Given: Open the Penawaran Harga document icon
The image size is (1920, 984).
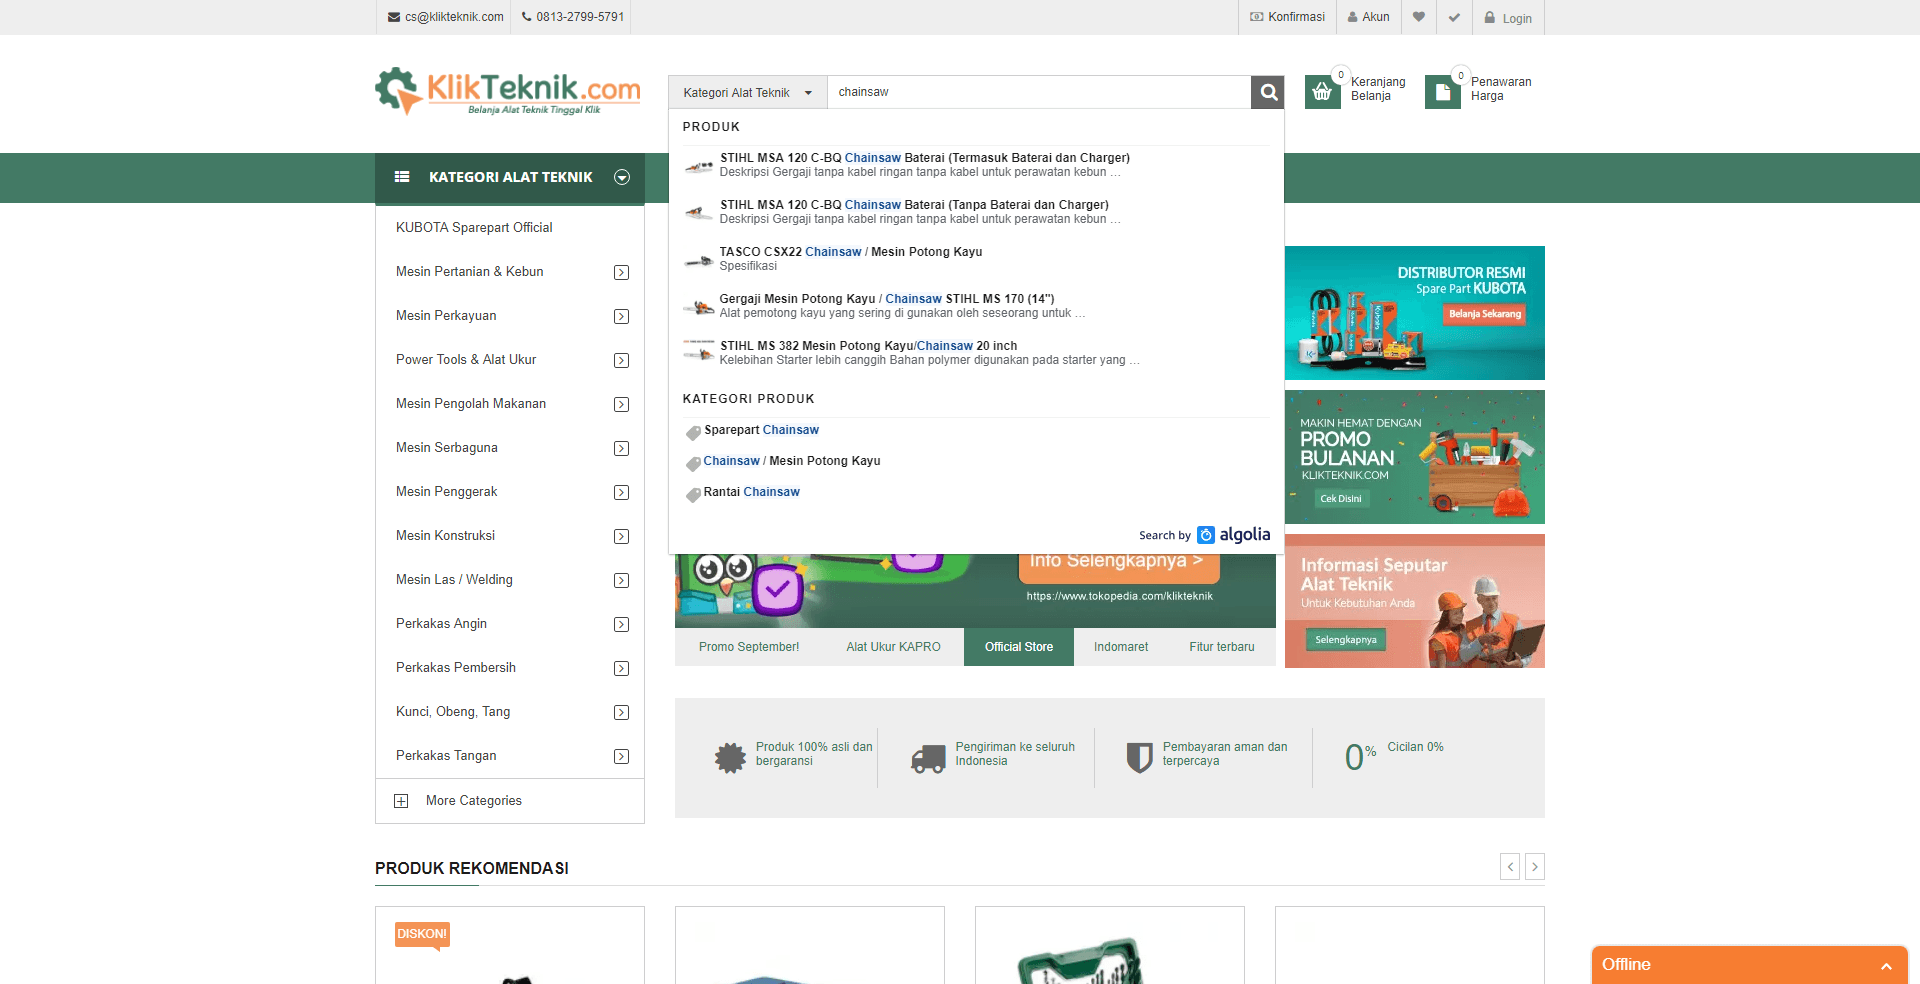Looking at the screenshot, I should pyautogui.click(x=1442, y=92).
